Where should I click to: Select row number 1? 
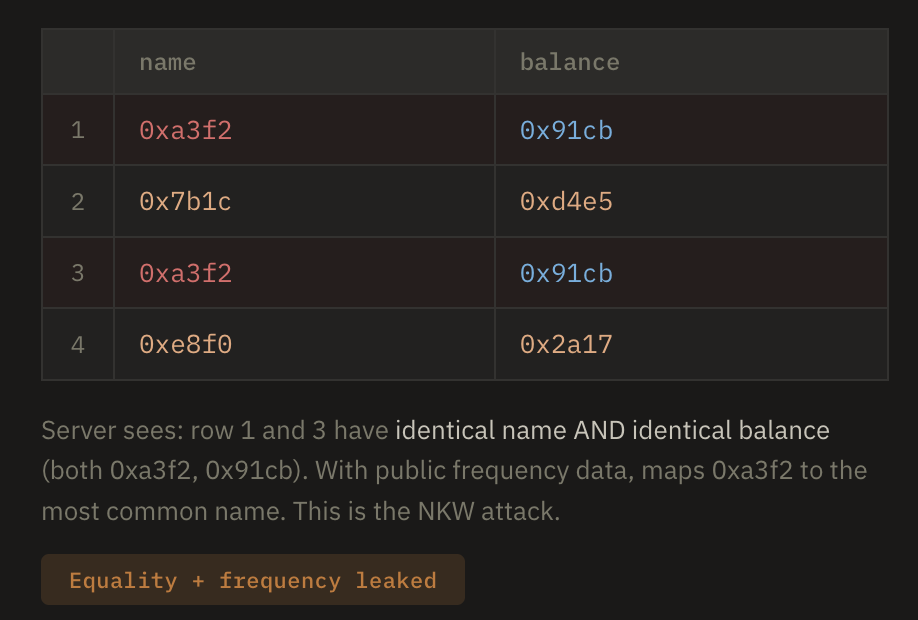pos(78,130)
